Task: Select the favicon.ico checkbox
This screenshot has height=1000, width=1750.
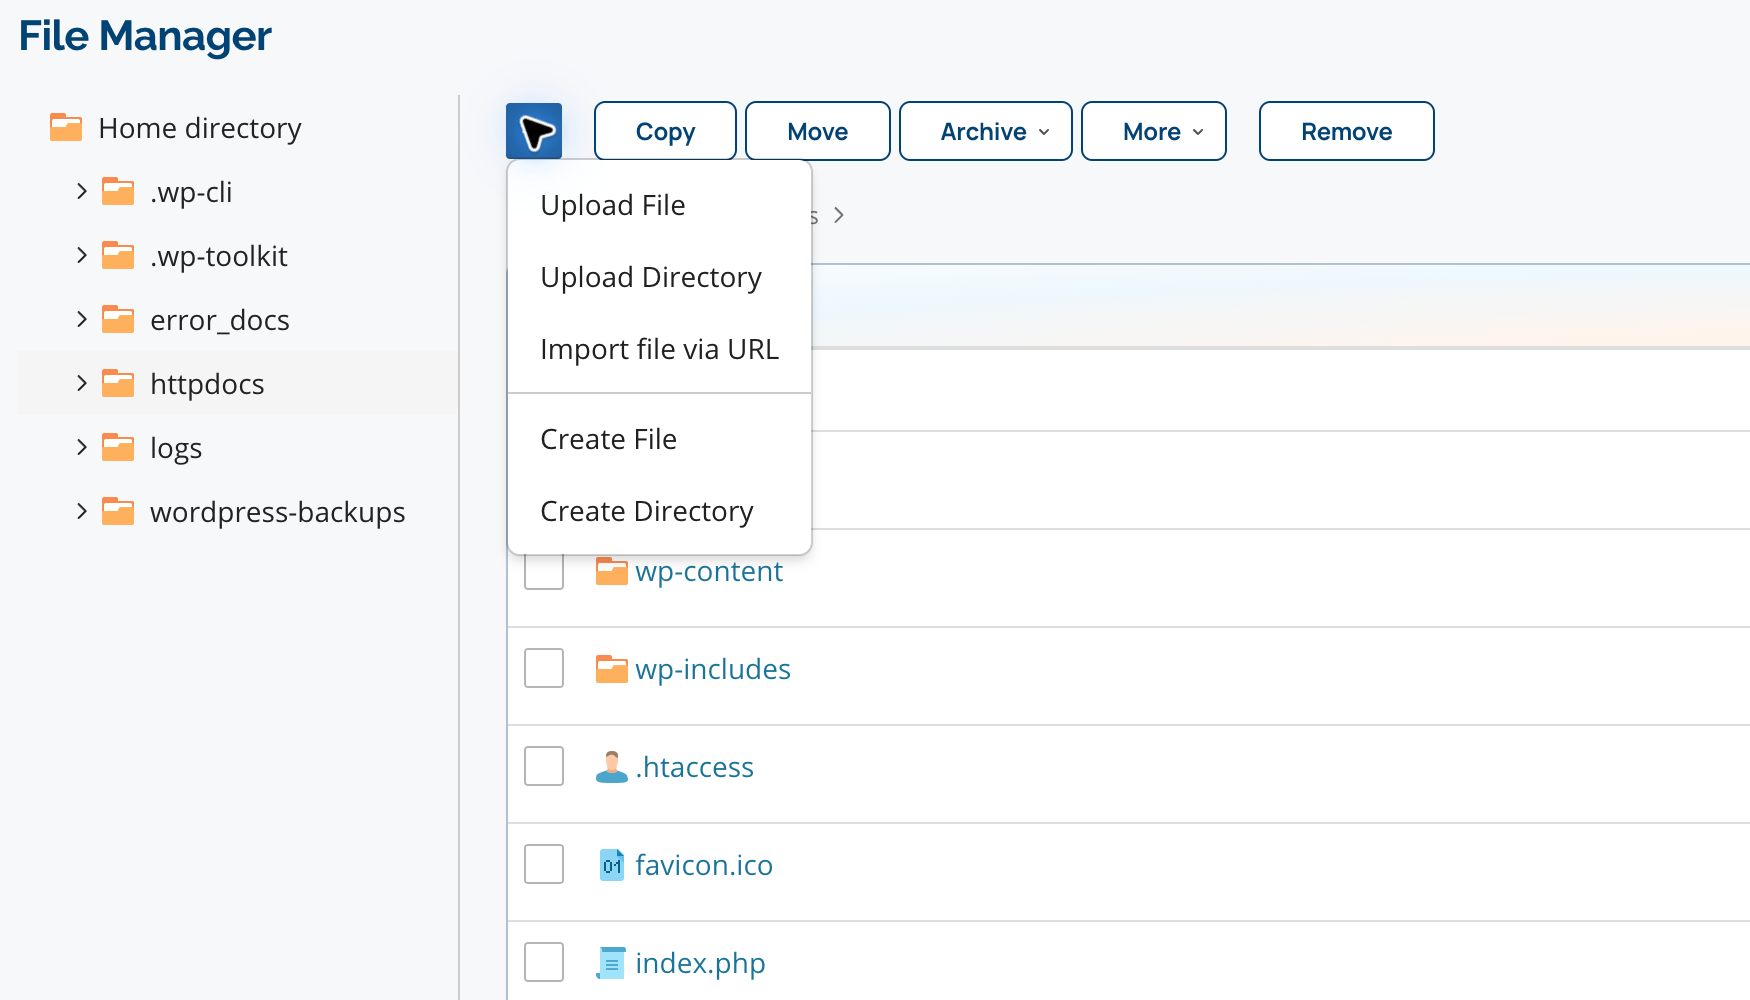Action: point(544,864)
